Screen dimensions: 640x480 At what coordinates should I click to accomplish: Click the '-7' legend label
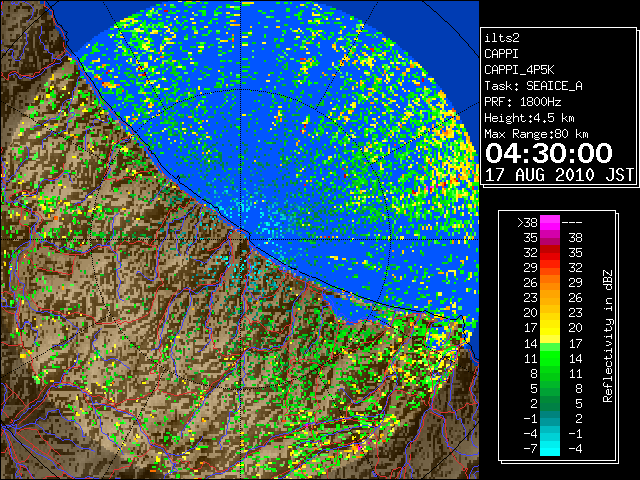pos(531,449)
